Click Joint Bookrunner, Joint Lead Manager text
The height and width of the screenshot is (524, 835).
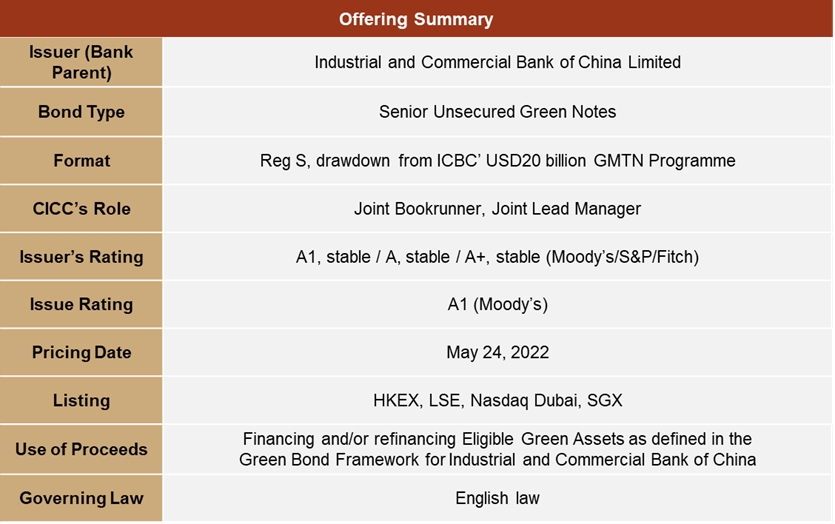(497, 208)
